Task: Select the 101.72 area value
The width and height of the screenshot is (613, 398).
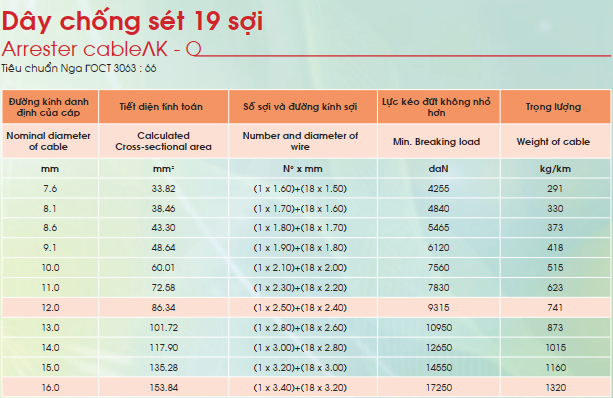Action: [163, 328]
